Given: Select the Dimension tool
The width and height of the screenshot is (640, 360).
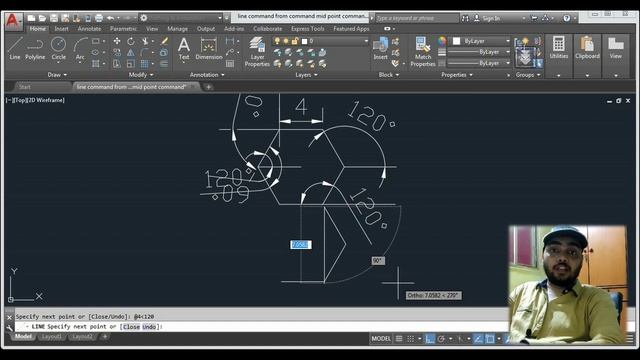Looking at the screenshot, I should coord(209,48).
